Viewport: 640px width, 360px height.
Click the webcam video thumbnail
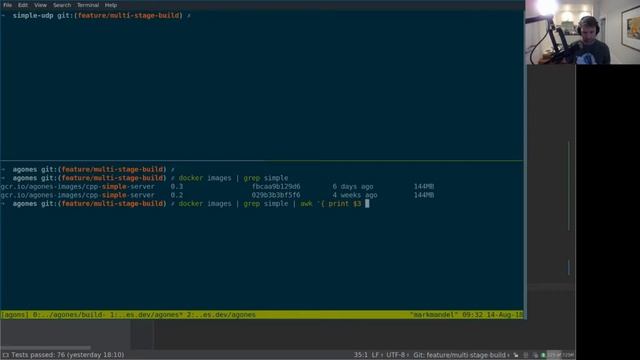582,32
